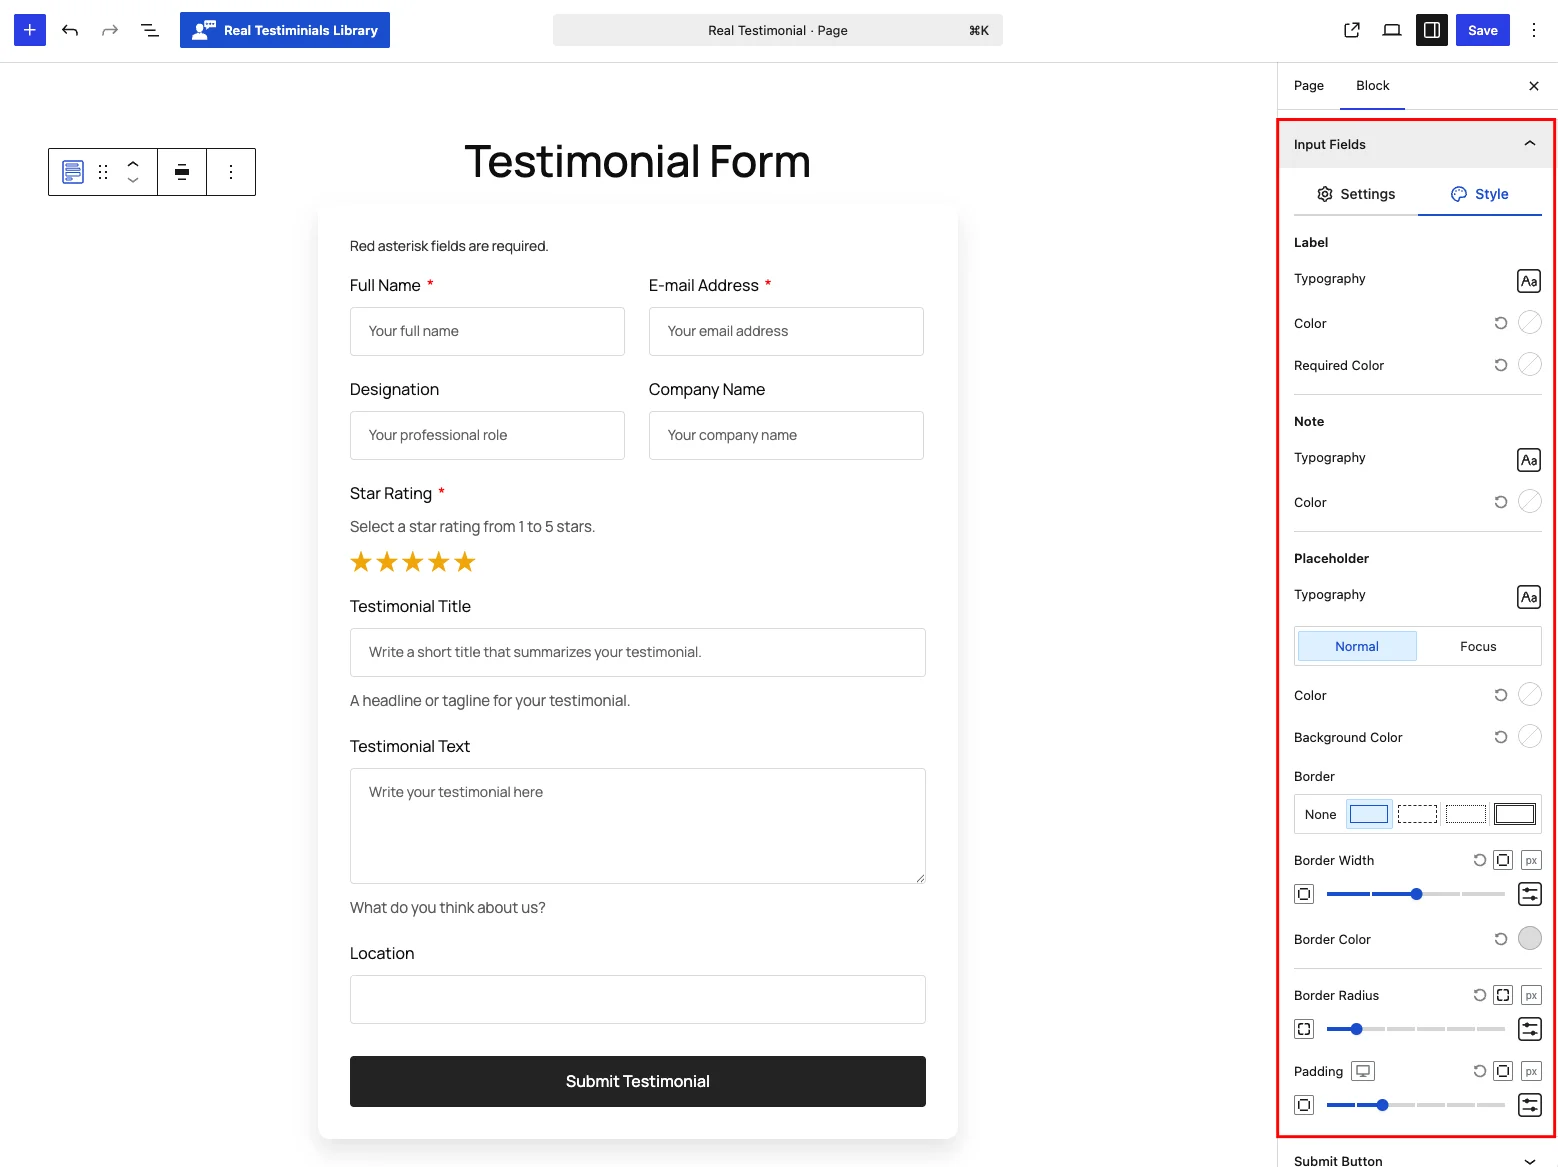Reset the Label color

click(1501, 323)
